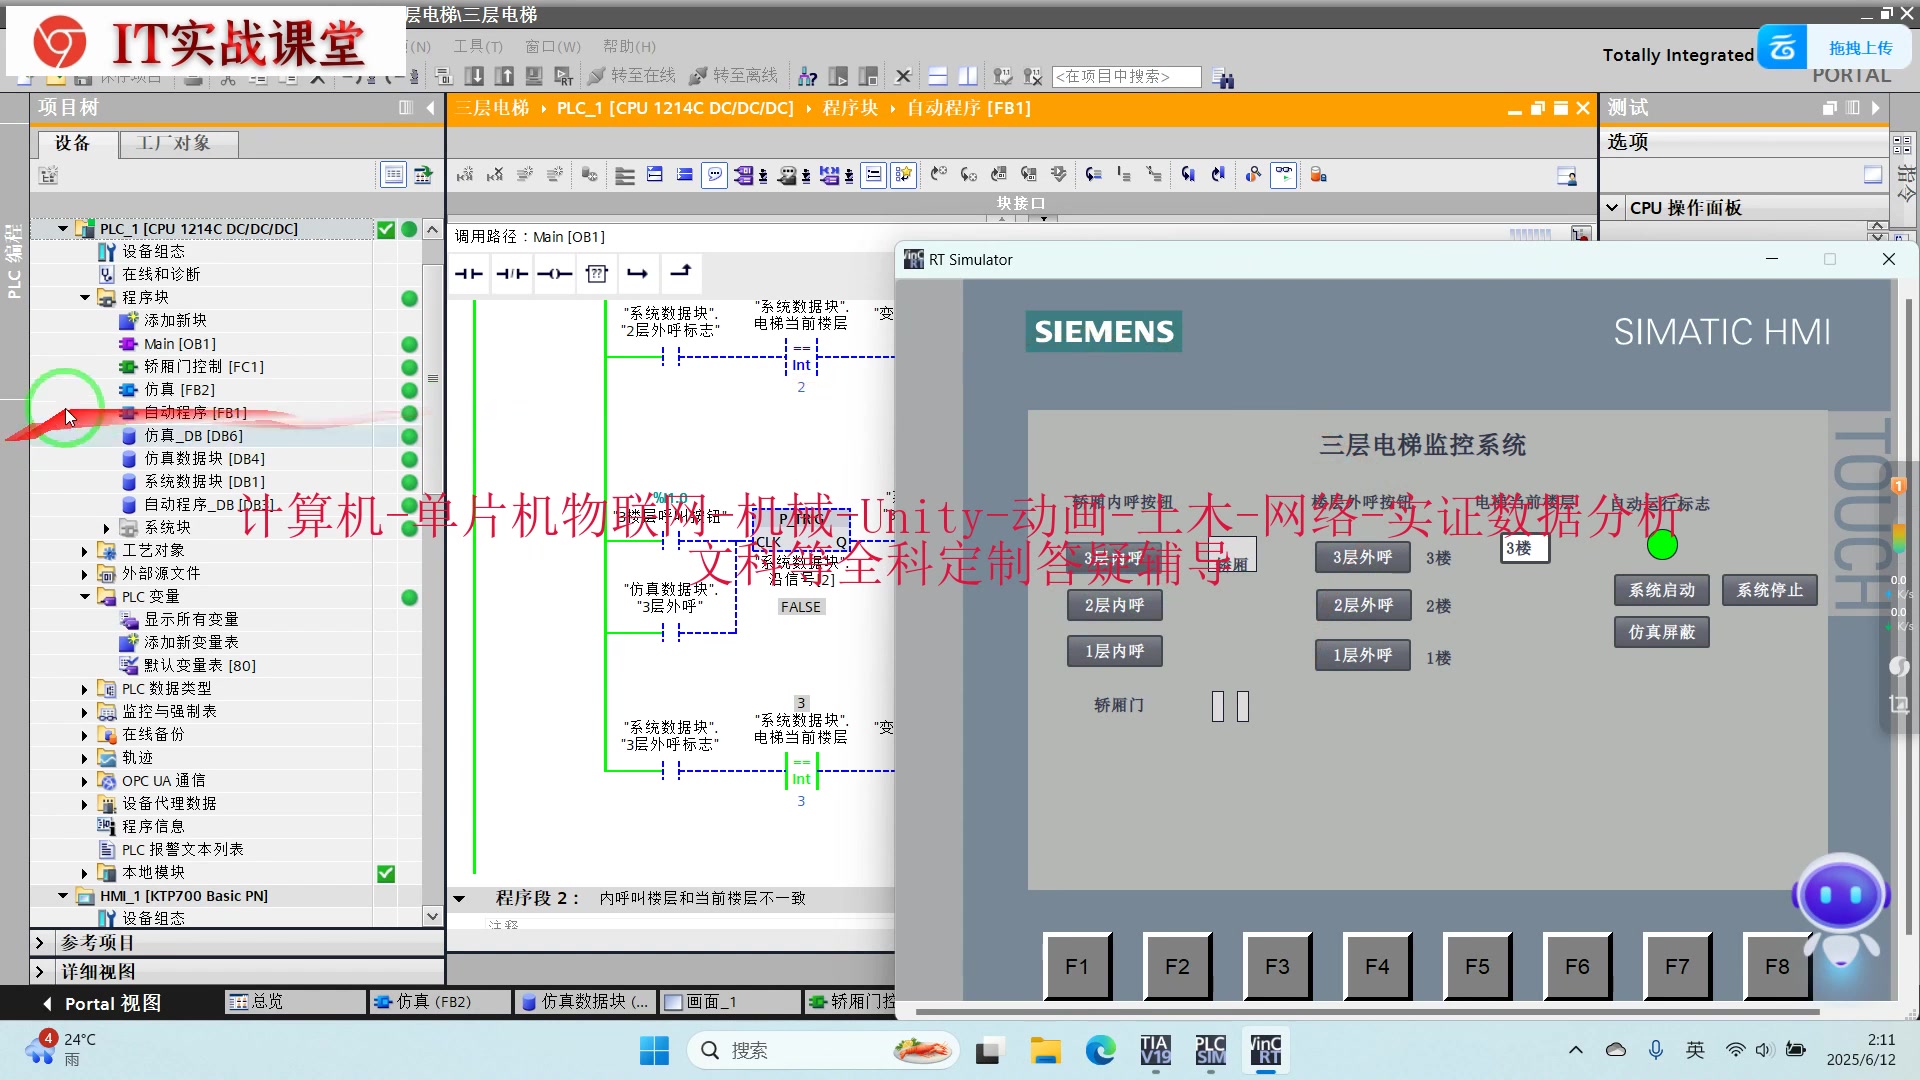Image resolution: width=1920 pixels, height=1080 pixels.
Task: Collapse the PLC 变量 folder
Action: [85, 596]
